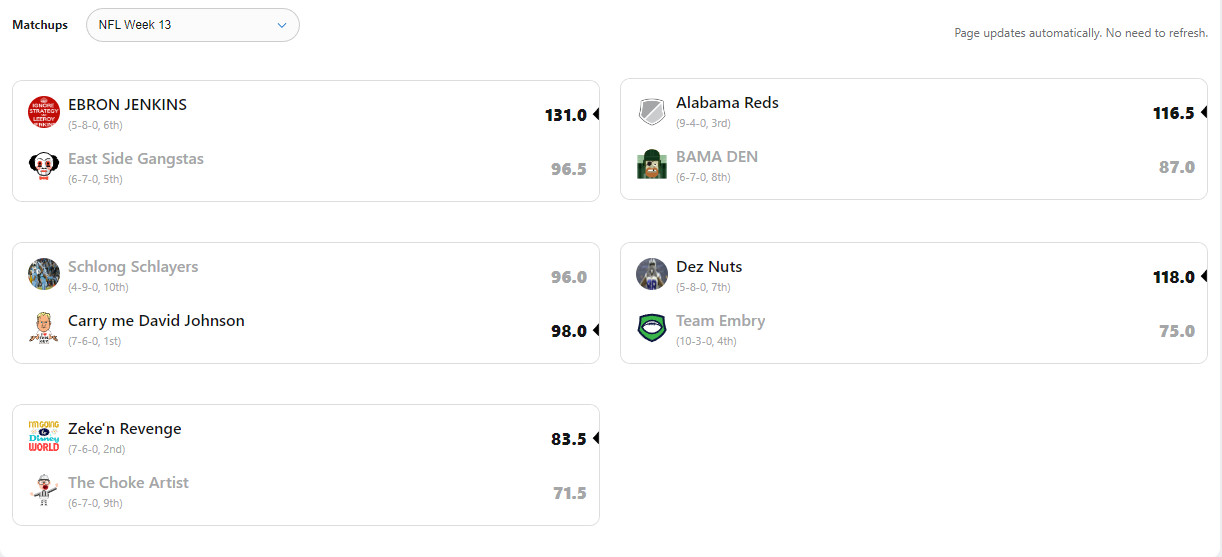The image size is (1222, 557).
Task: Click Team Embry football logo
Action: 652,328
